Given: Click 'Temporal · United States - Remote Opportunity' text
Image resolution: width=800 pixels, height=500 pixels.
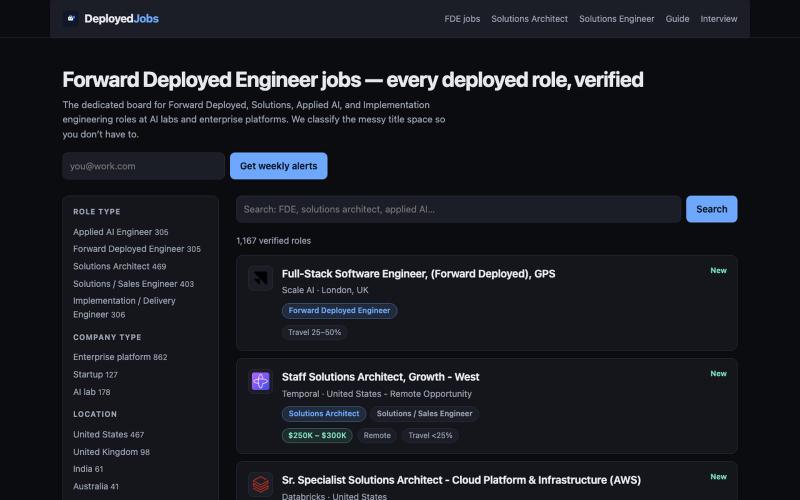Looking at the screenshot, I should point(377,394).
